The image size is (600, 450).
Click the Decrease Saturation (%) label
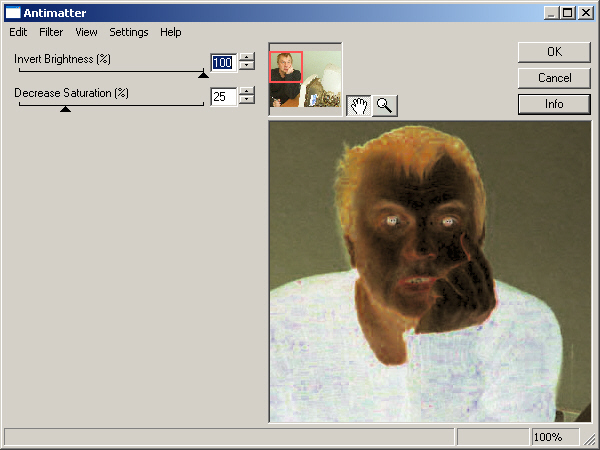click(71, 93)
